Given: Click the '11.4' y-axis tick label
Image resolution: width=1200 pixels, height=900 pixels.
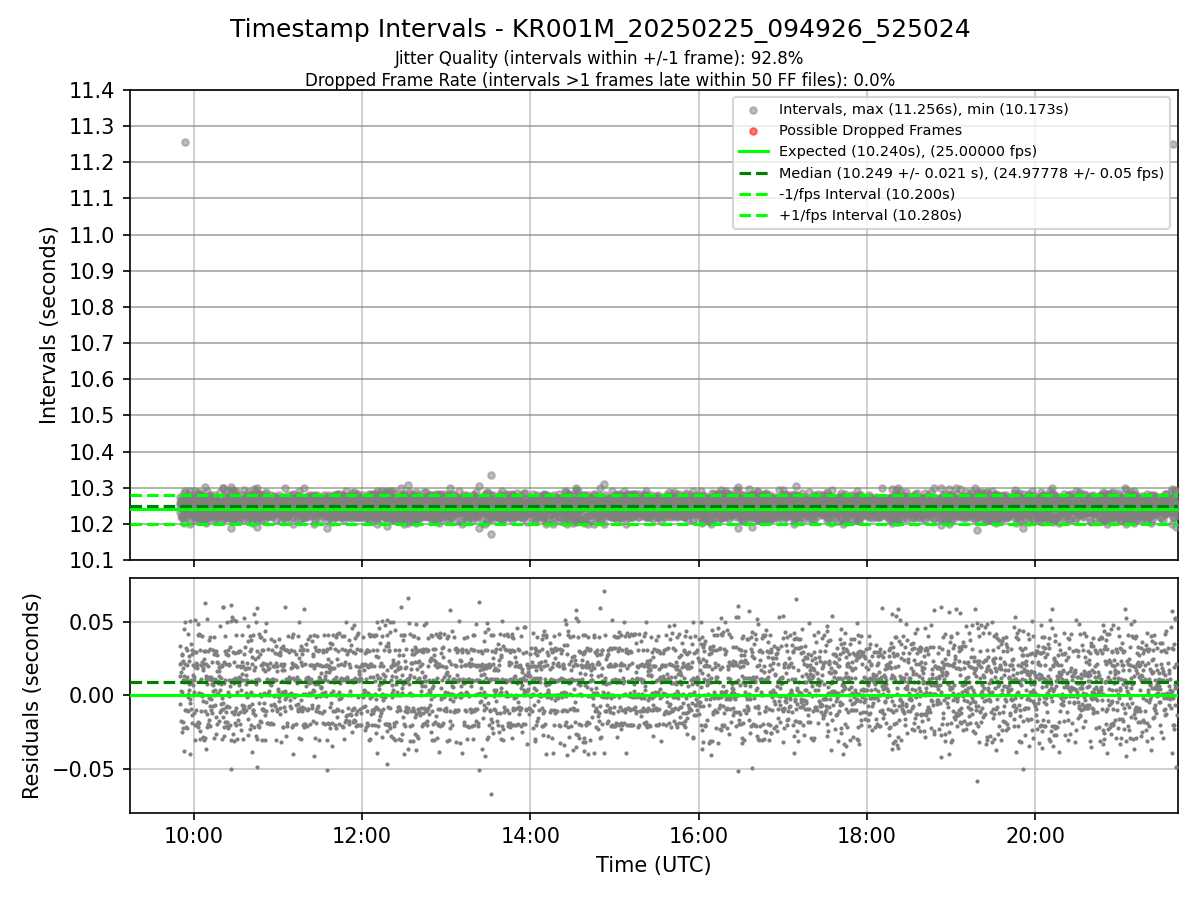Looking at the screenshot, I should click(x=91, y=91).
